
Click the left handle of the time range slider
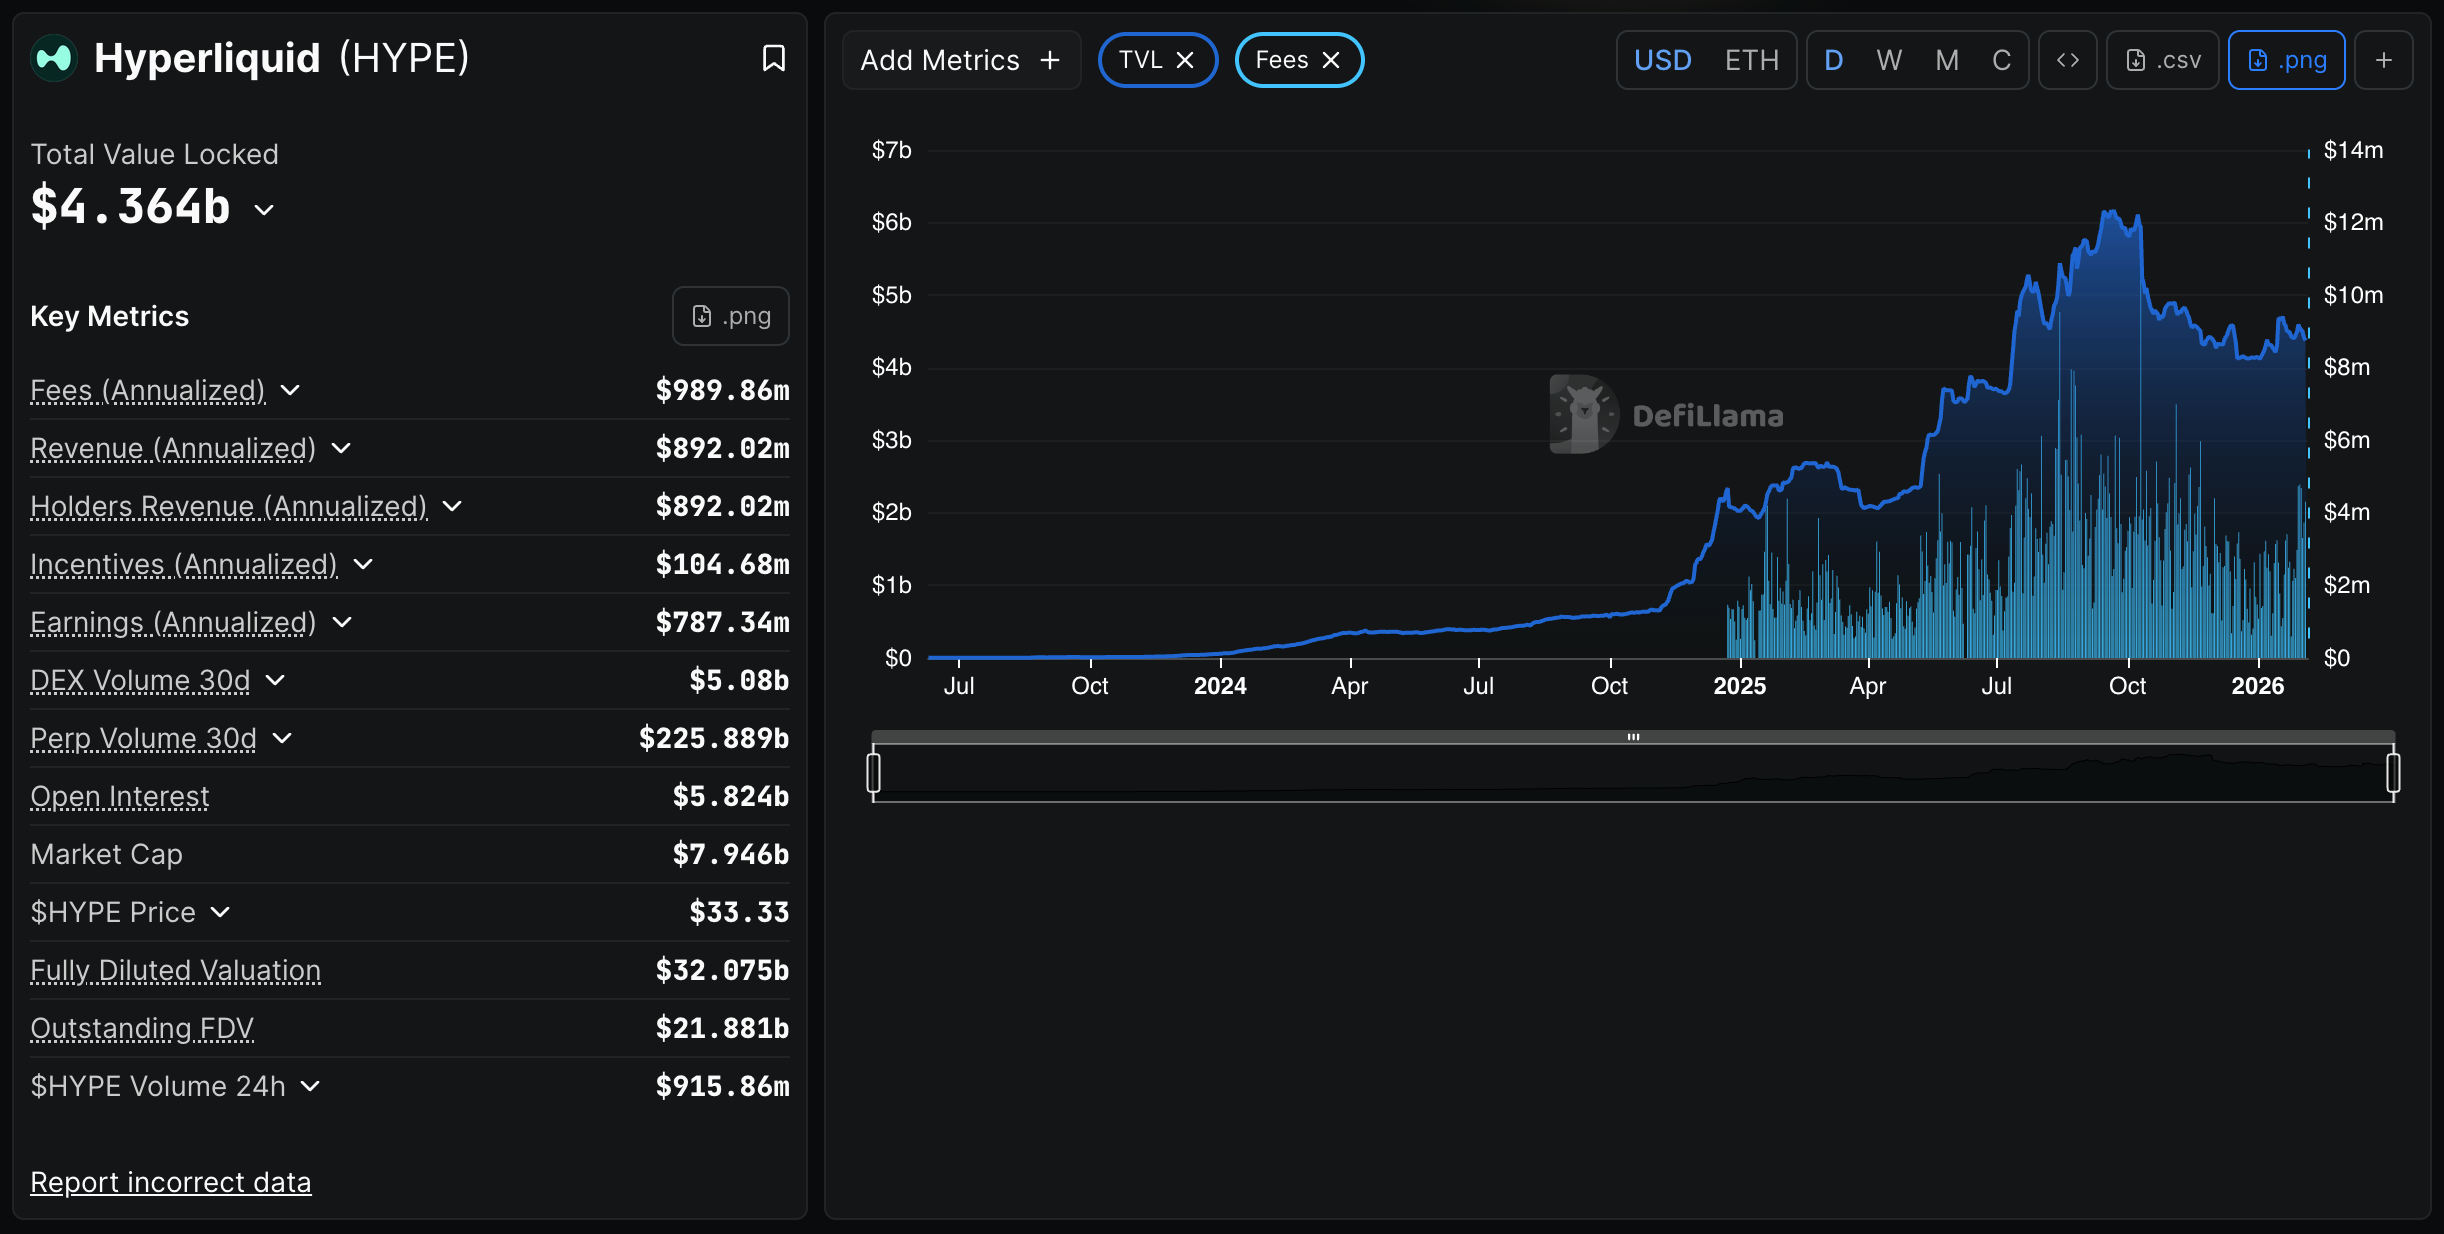coord(874,772)
